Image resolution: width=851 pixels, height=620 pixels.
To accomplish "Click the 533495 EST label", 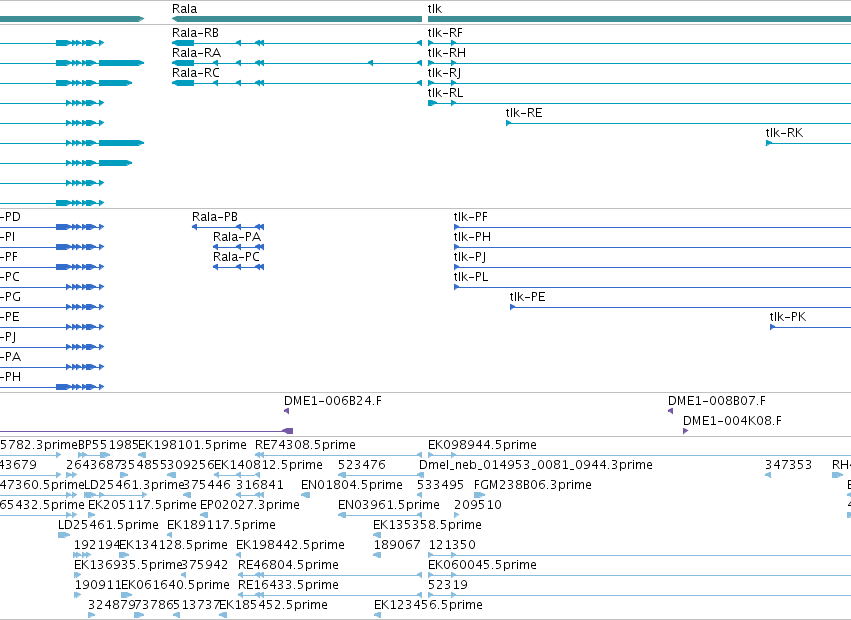I will click(x=440, y=485).
